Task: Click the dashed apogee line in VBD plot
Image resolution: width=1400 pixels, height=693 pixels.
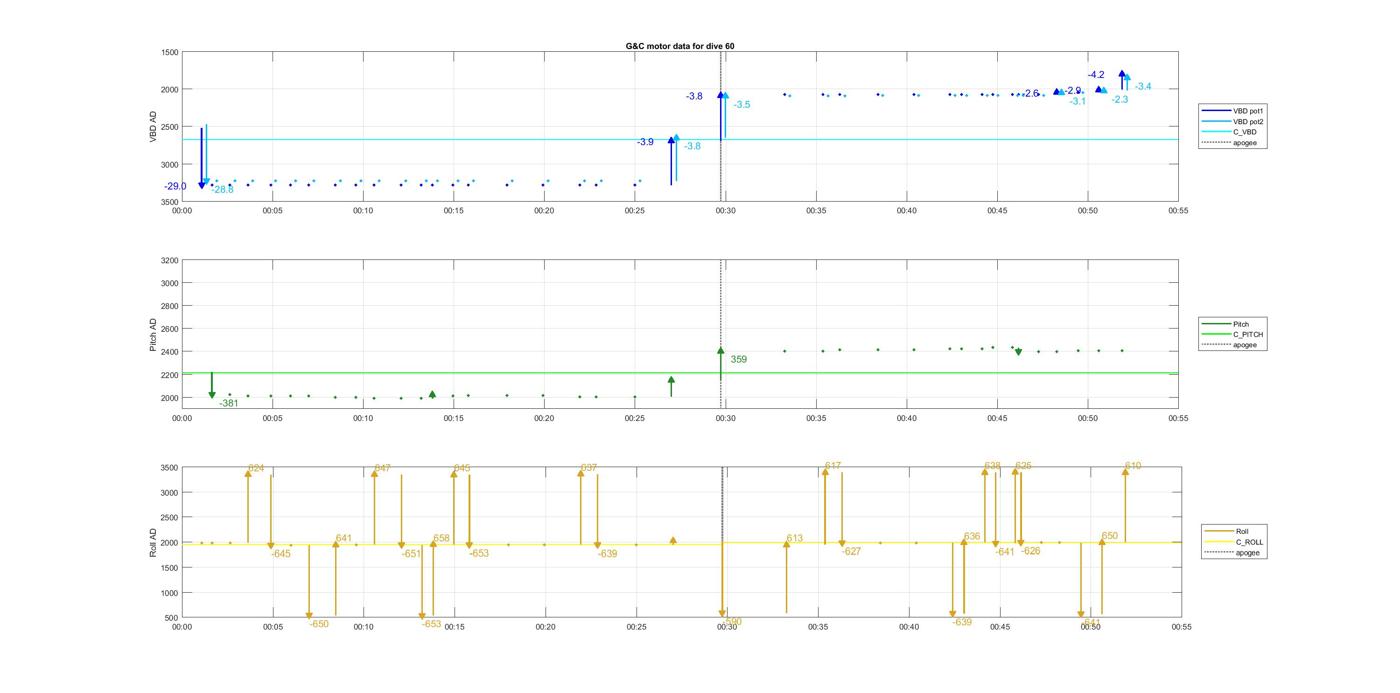Action: pyautogui.click(x=721, y=127)
